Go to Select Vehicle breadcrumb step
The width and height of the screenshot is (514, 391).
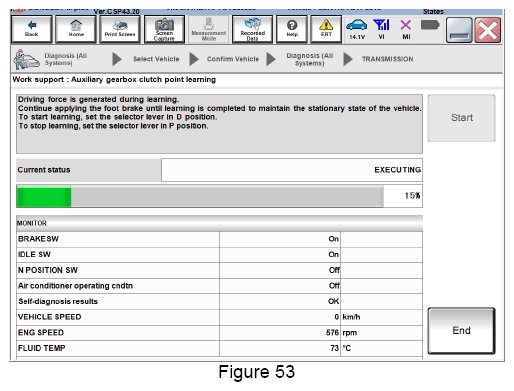pyautogui.click(x=156, y=59)
